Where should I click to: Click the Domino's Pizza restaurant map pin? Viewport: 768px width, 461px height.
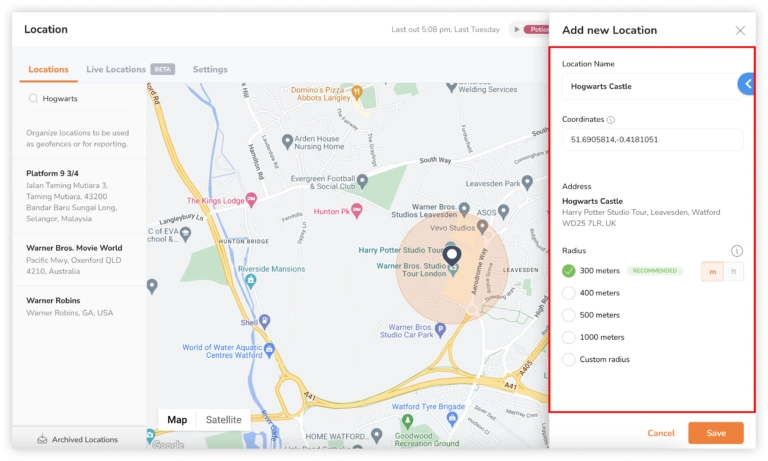tap(358, 92)
